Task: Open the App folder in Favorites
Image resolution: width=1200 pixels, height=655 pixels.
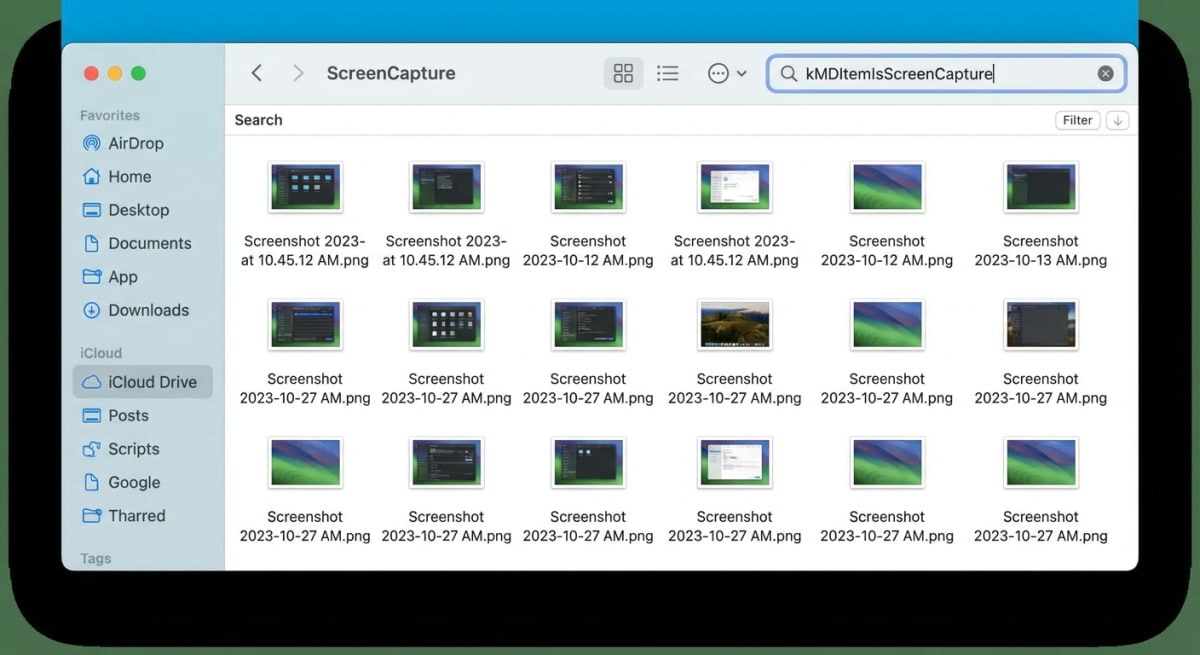Action: (x=123, y=277)
